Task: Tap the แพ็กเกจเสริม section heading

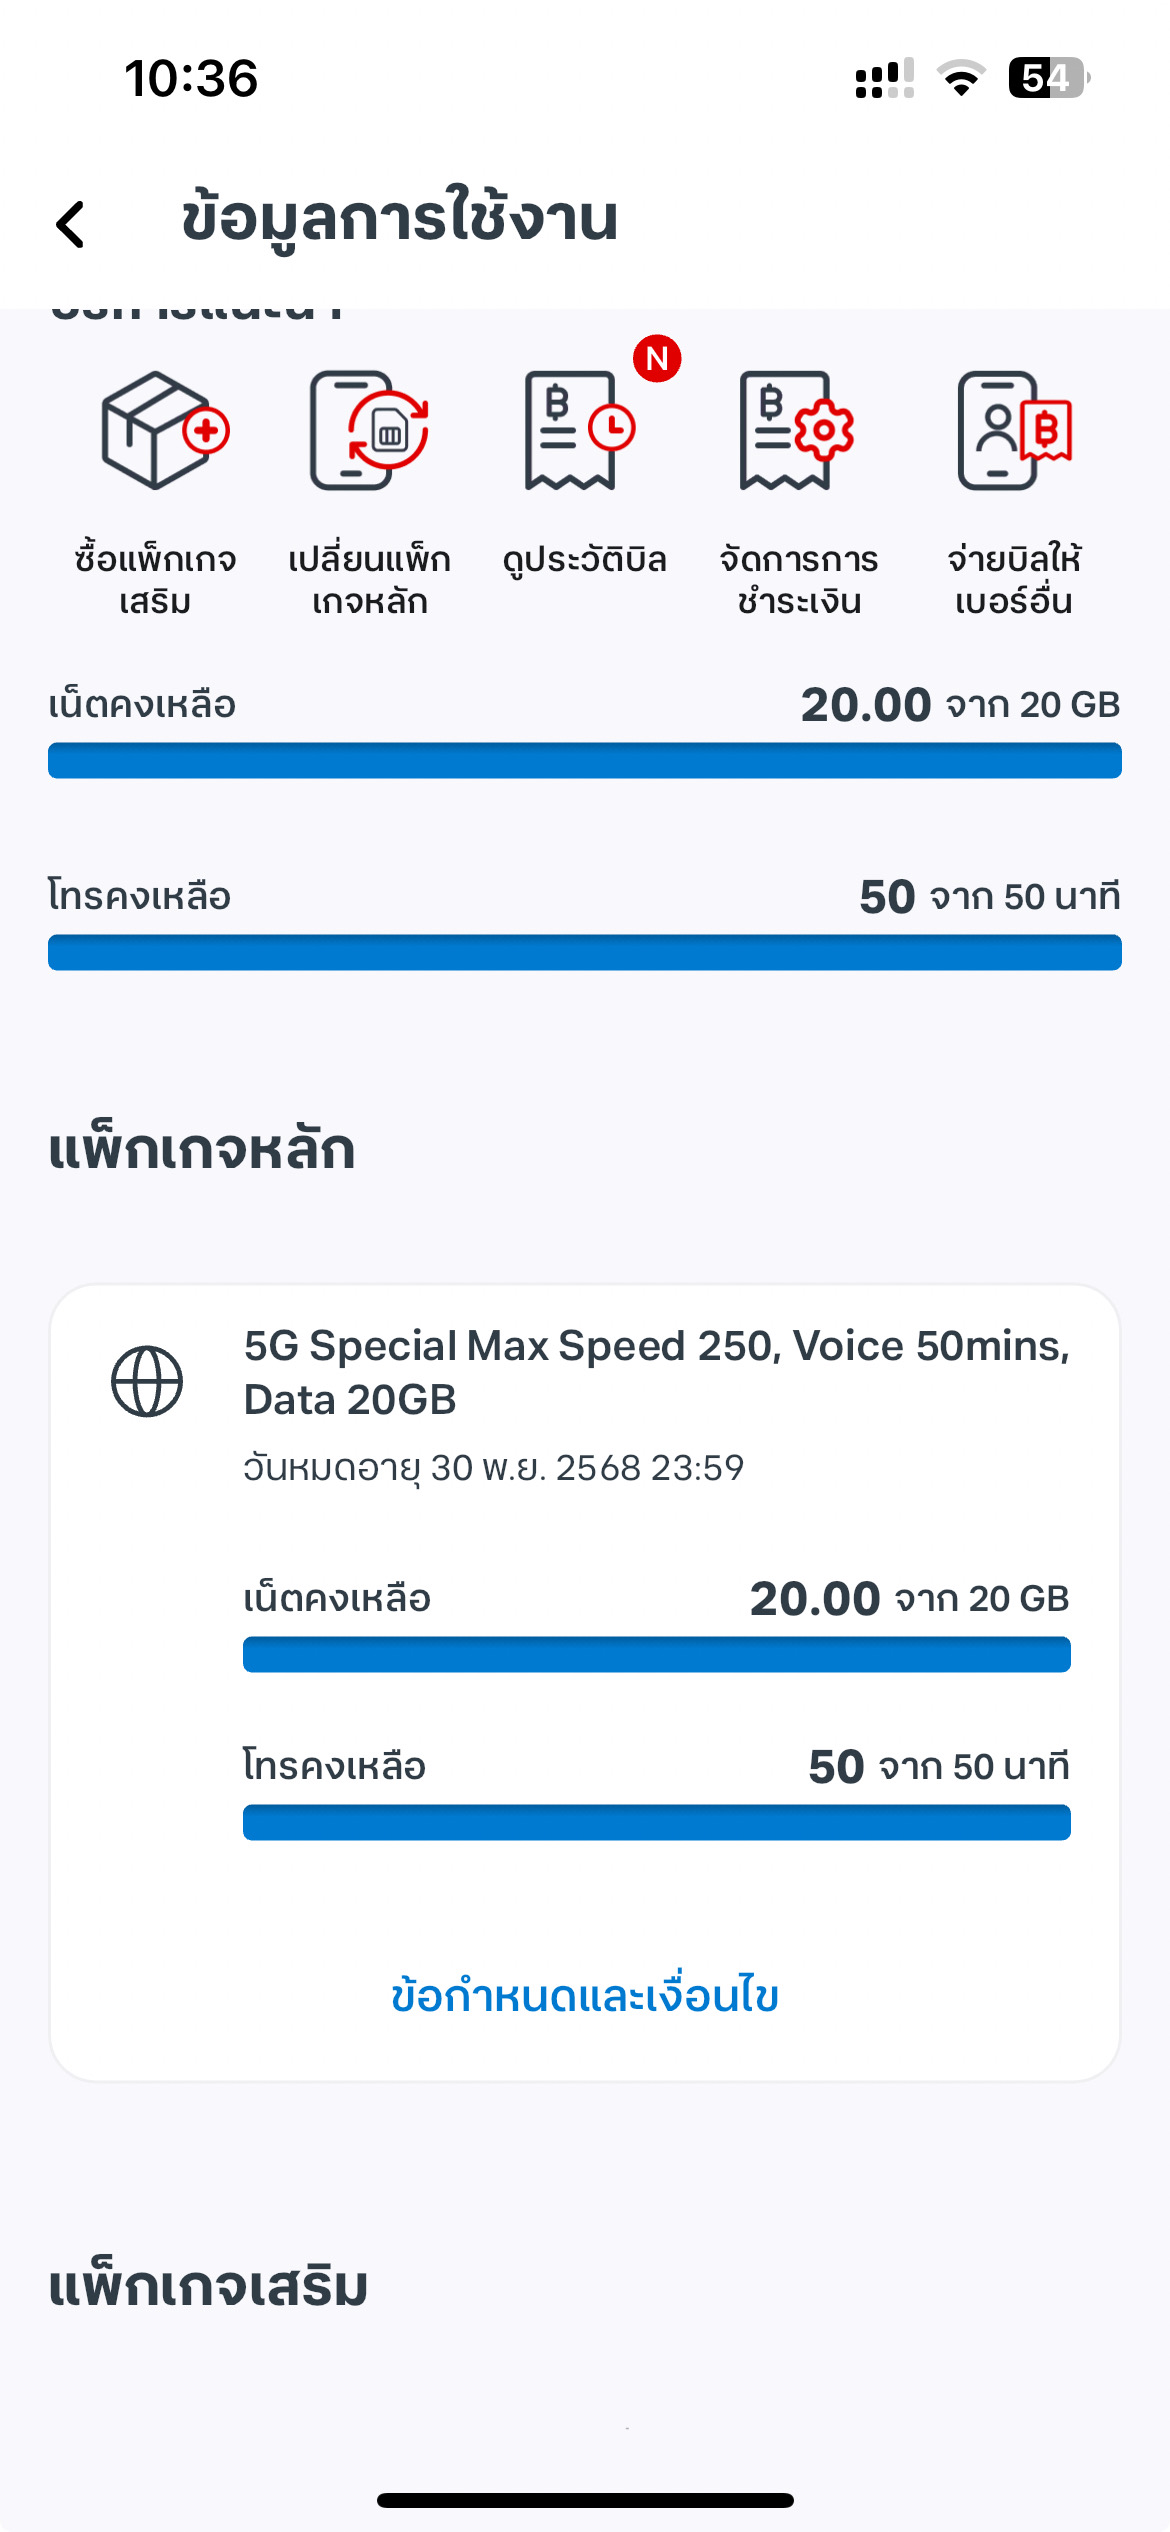Action: pyautogui.click(x=208, y=2287)
